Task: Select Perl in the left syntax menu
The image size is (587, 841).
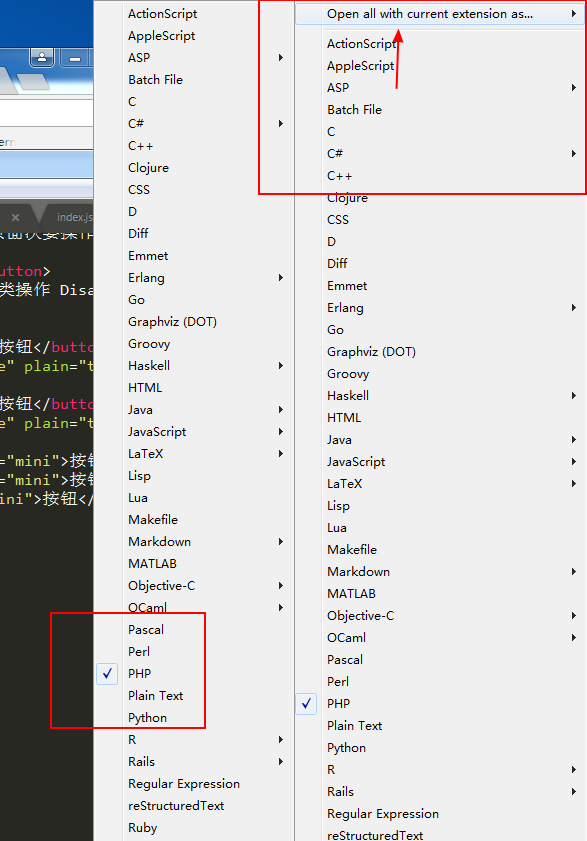Action: click(x=139, y=652)
